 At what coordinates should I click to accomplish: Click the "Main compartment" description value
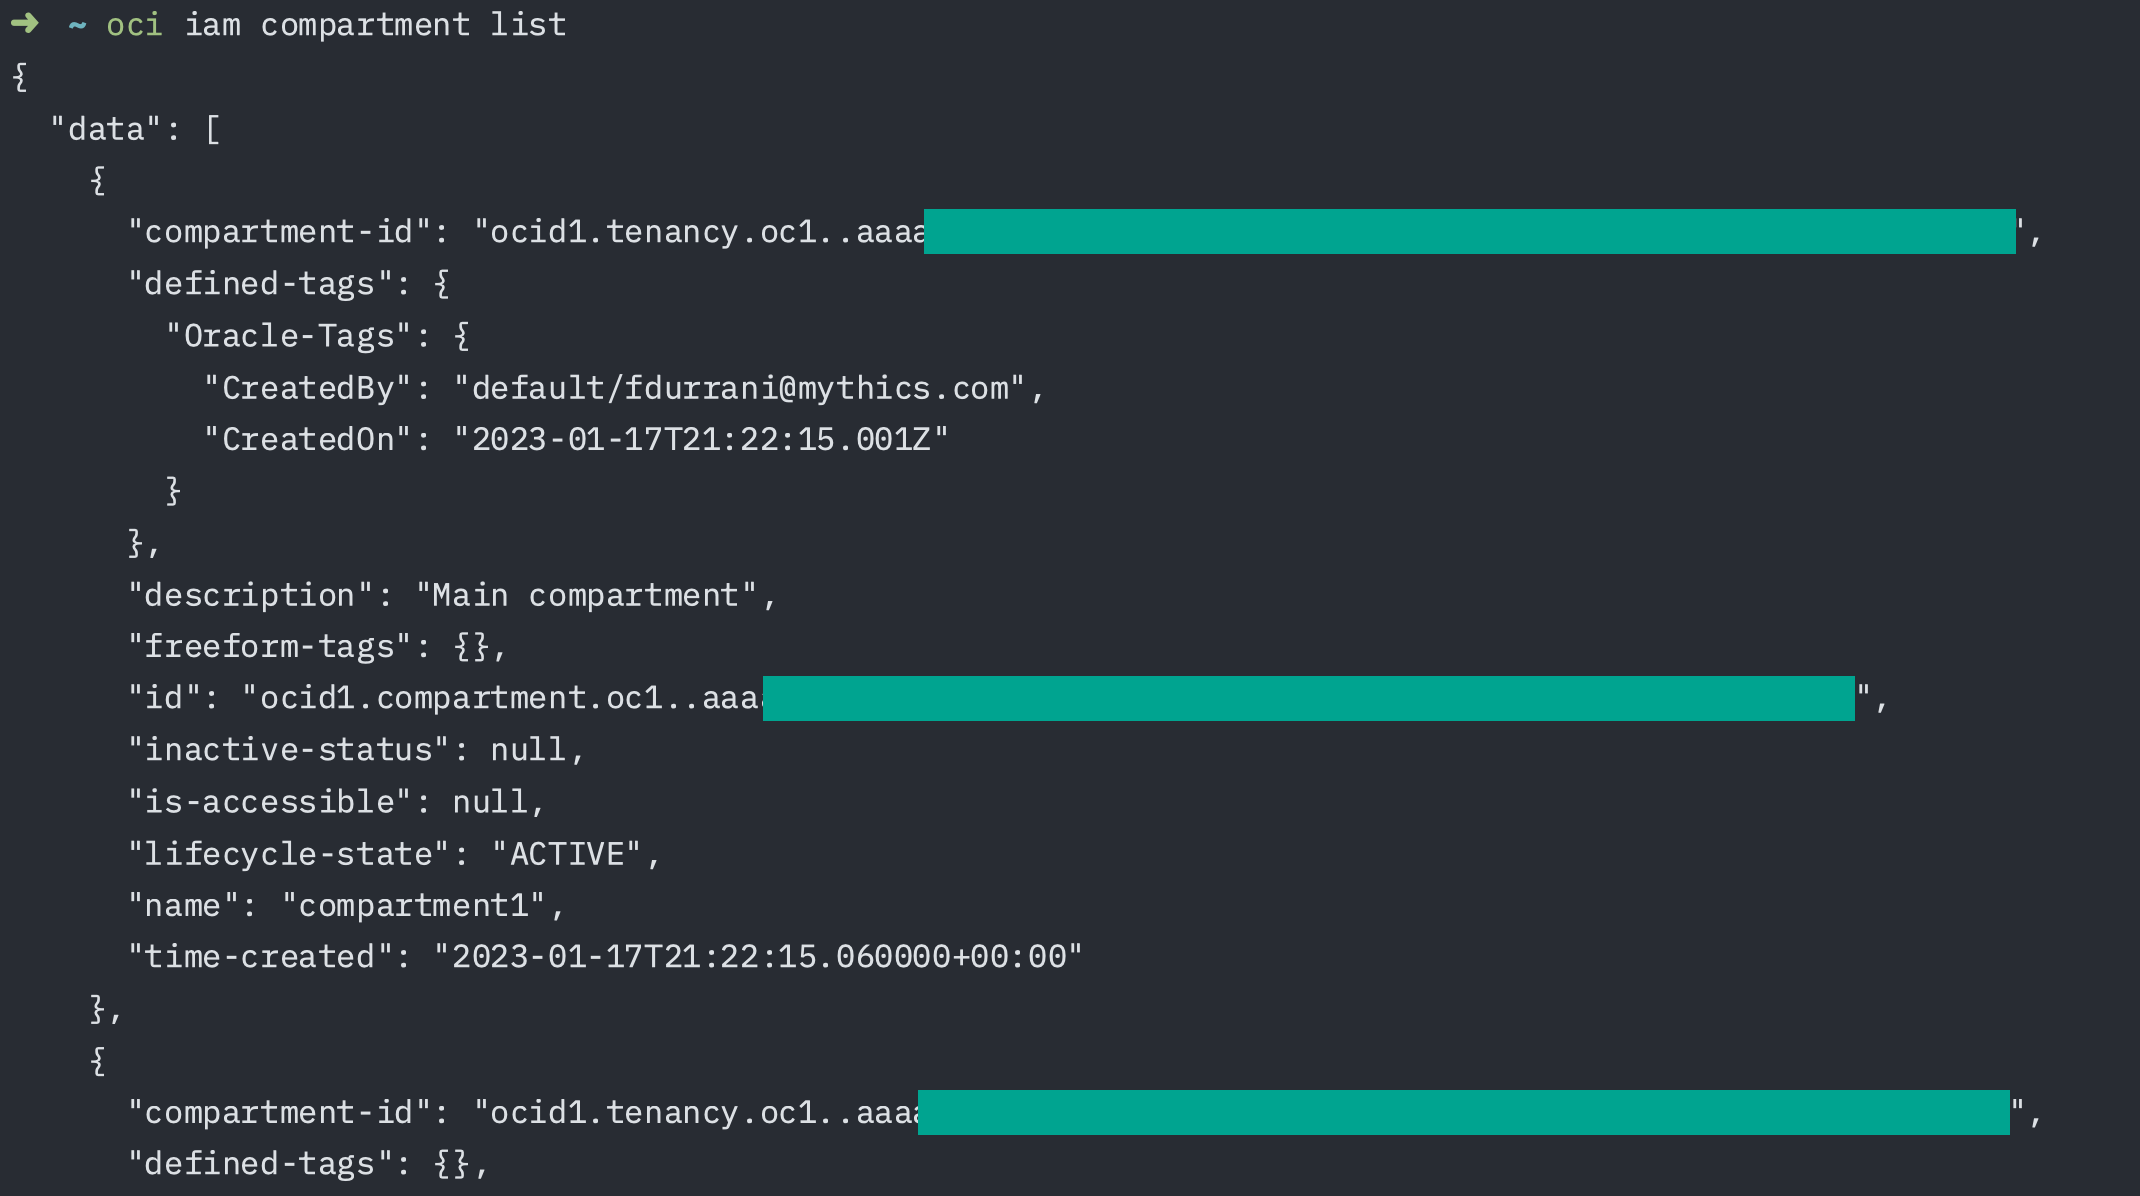pyautogui.click(x=586, y=595)
